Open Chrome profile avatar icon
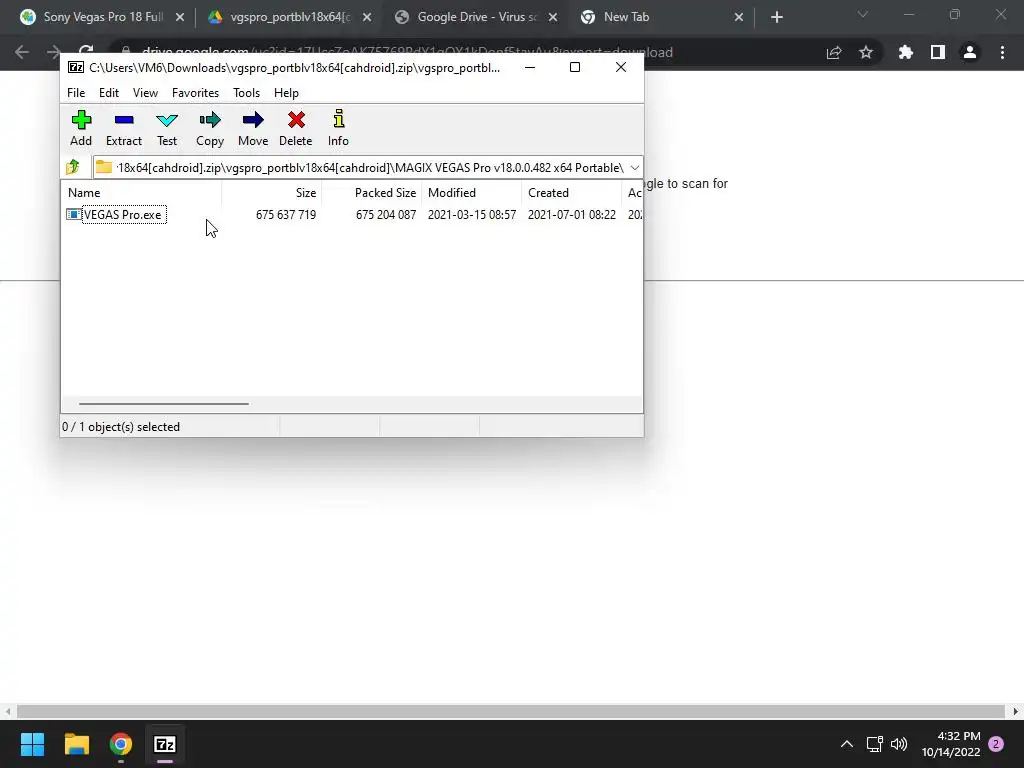This screenshot has width=1024, height=768. tap(970, 52)
